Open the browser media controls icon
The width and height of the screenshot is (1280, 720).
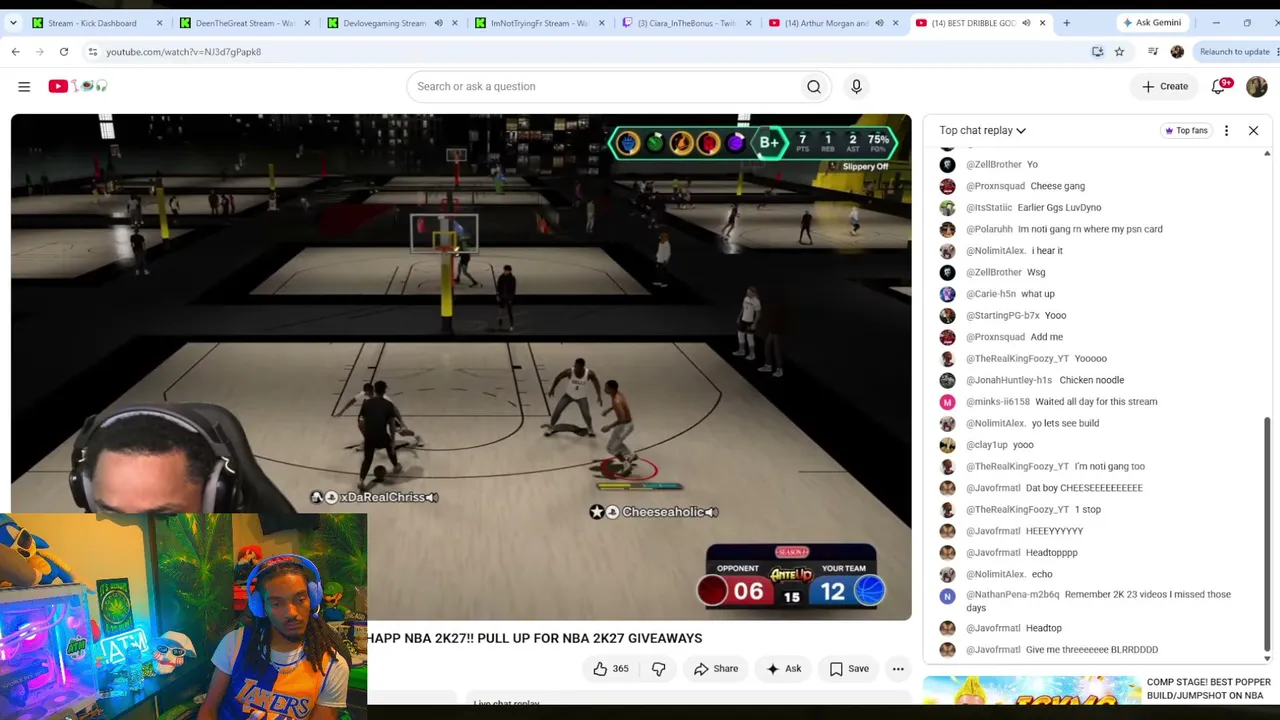[1153, 52]
